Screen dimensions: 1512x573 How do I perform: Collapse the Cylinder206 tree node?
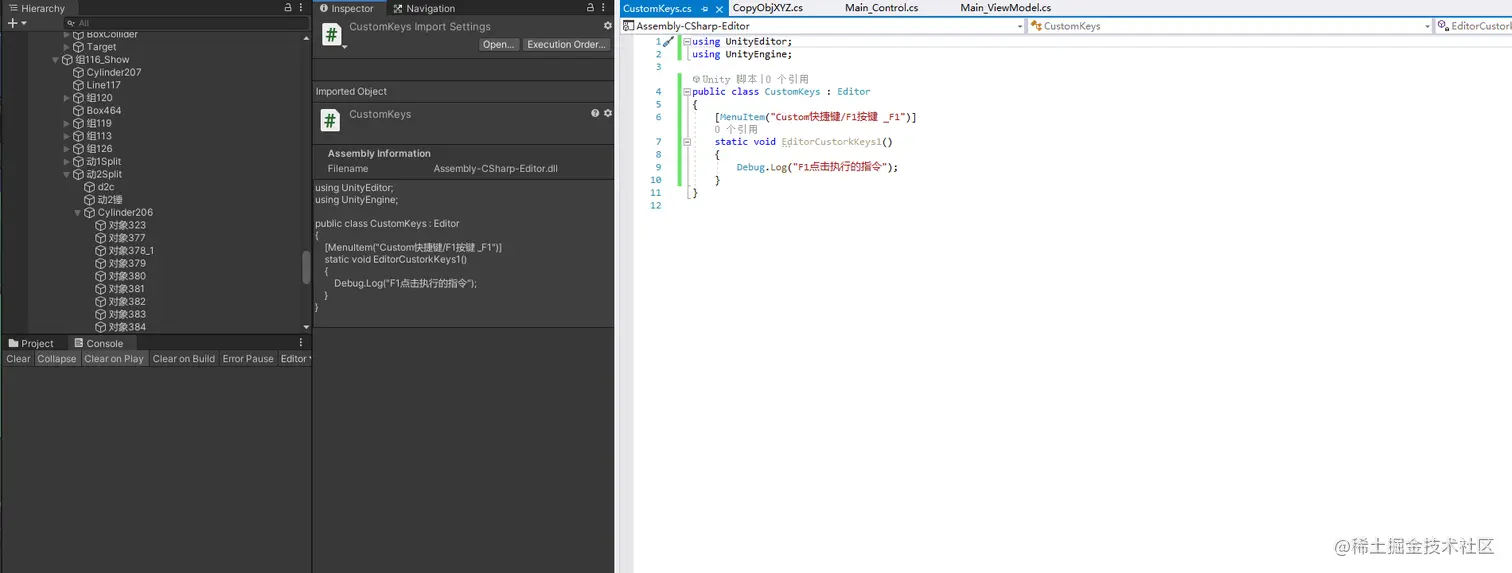click(x=78, y=213)
